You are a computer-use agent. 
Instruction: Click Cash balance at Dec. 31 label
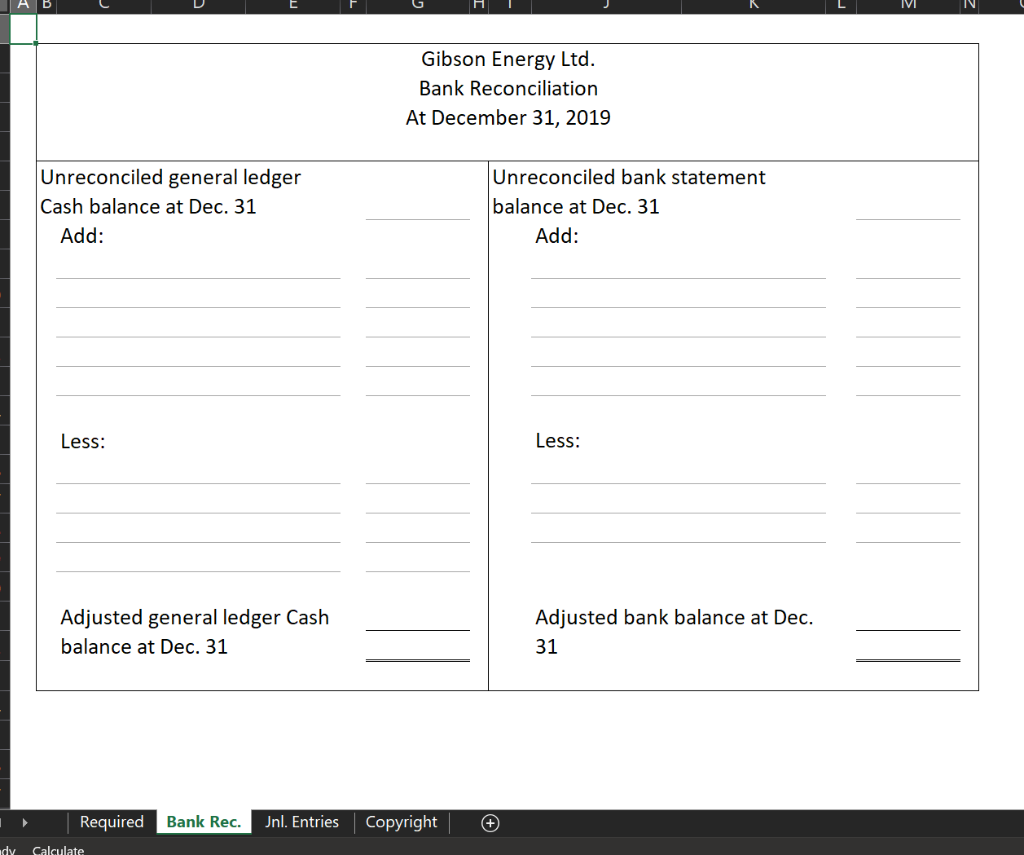(x=148, y=206)
